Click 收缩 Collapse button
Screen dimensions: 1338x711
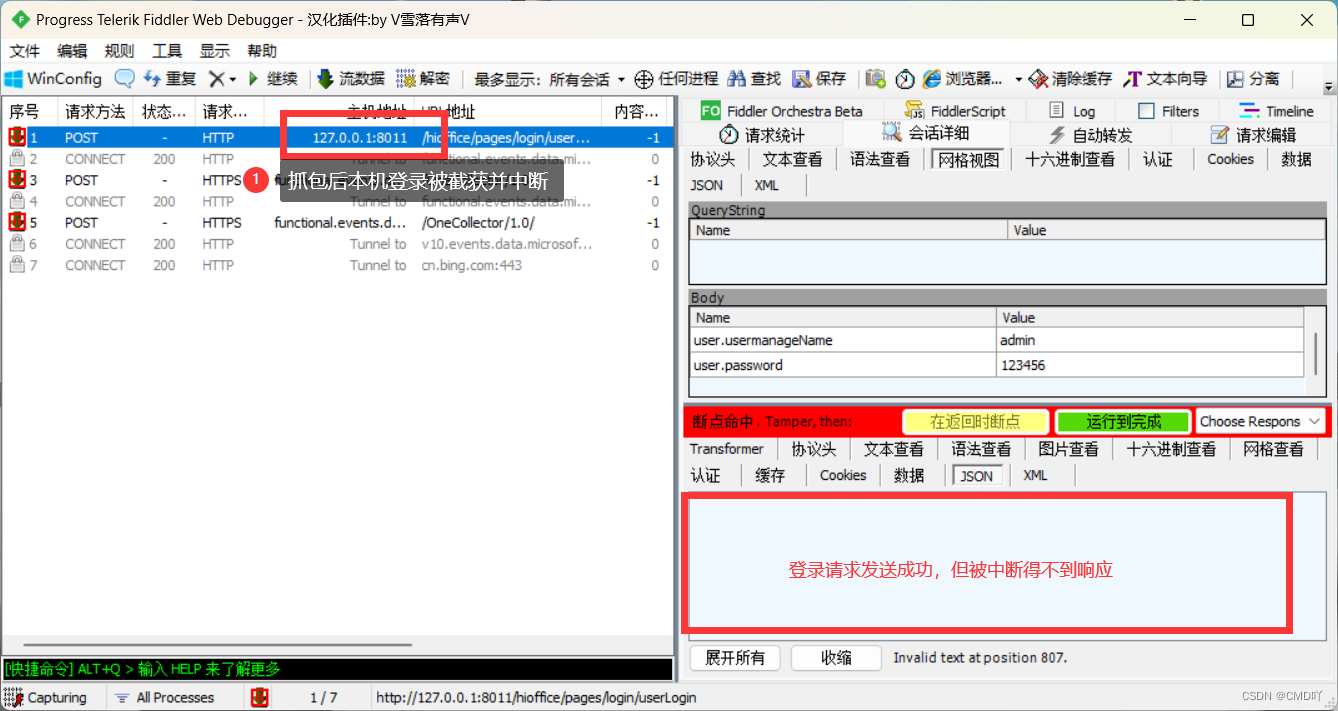(x=836, y=657)
